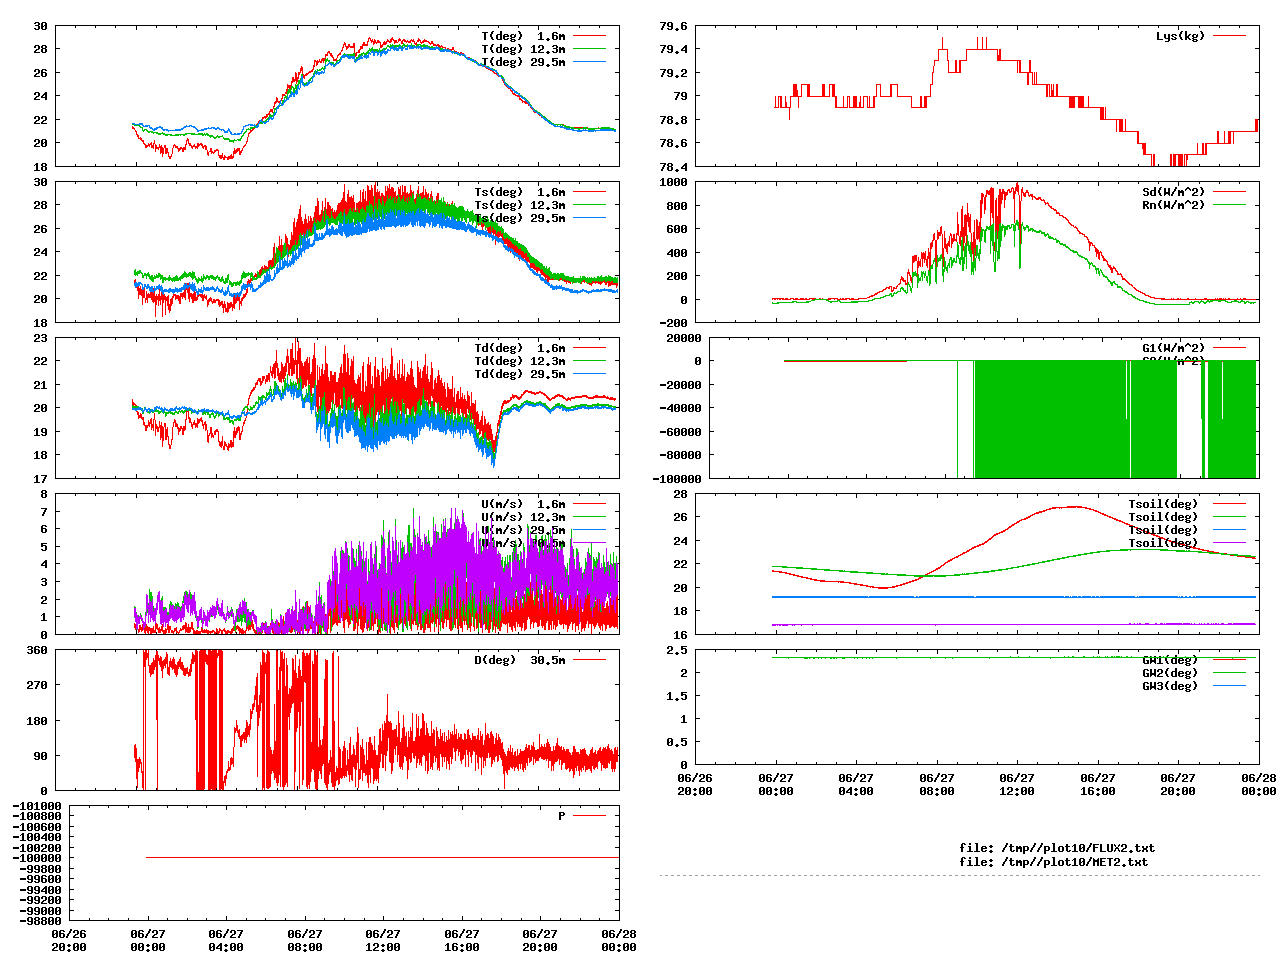
Task: Select the Tsoil(deg) legend entry with red line
Action: [1163, 504]
